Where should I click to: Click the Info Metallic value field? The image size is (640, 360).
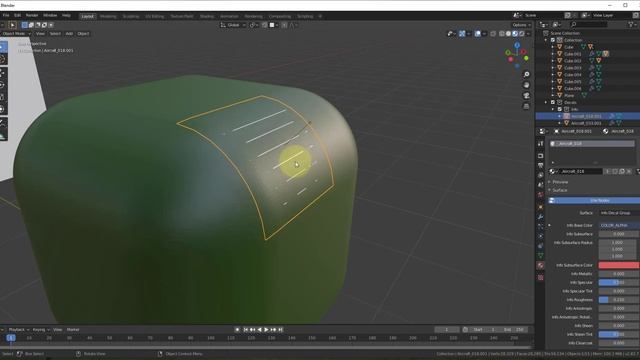[619, 274]
